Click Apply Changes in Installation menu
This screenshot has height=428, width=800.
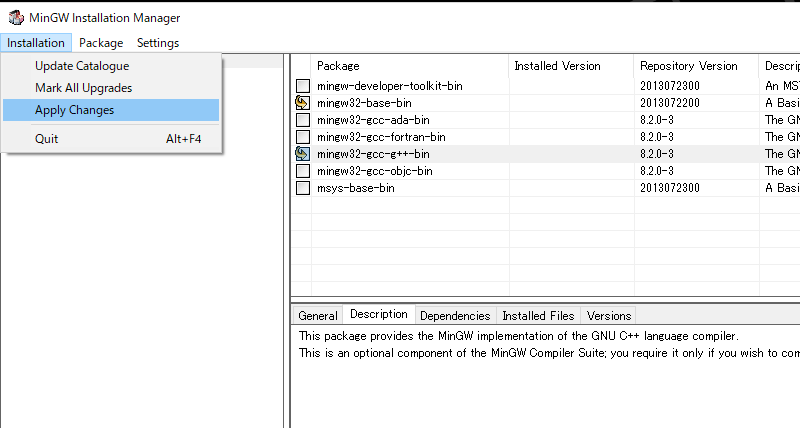coord(111,110)
